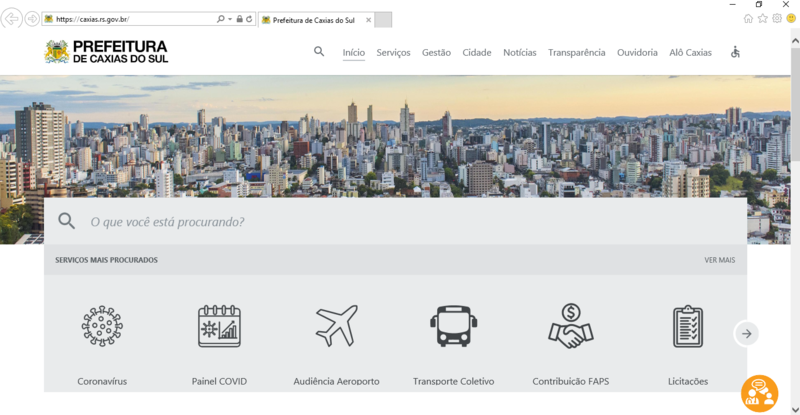This screenshot has width=800, height=415.
Task: Refresh the page with the reload icon
Action: pyautogui.click(x=249, y=19)
